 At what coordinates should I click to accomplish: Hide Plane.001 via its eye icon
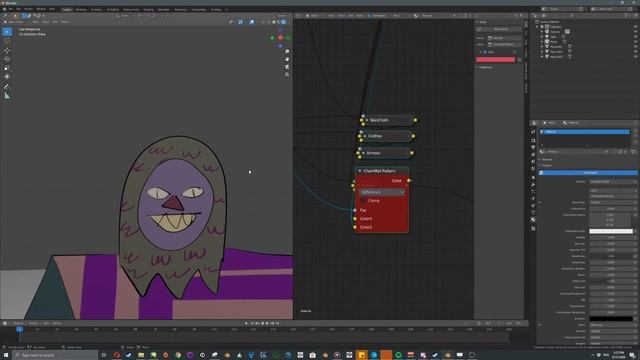click(x=635, y=47)
